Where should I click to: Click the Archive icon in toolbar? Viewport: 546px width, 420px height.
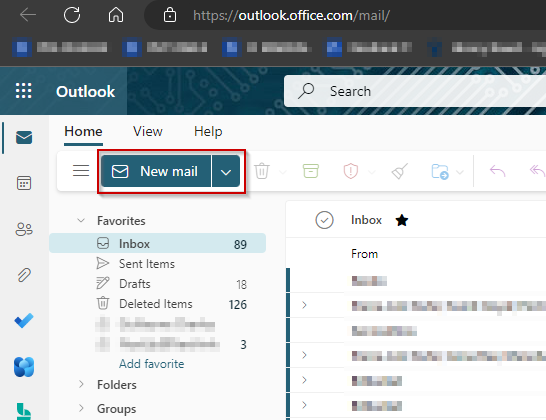(x=311, y=171)
